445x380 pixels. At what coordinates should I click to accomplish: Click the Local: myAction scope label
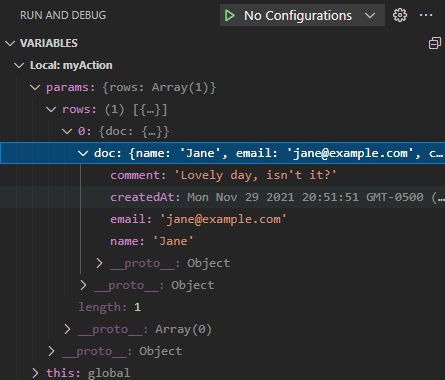71,65
